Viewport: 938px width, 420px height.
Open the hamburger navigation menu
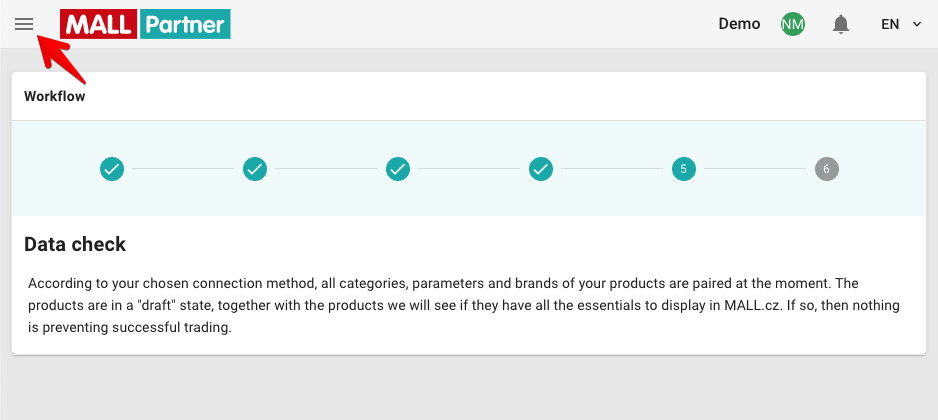24,24
